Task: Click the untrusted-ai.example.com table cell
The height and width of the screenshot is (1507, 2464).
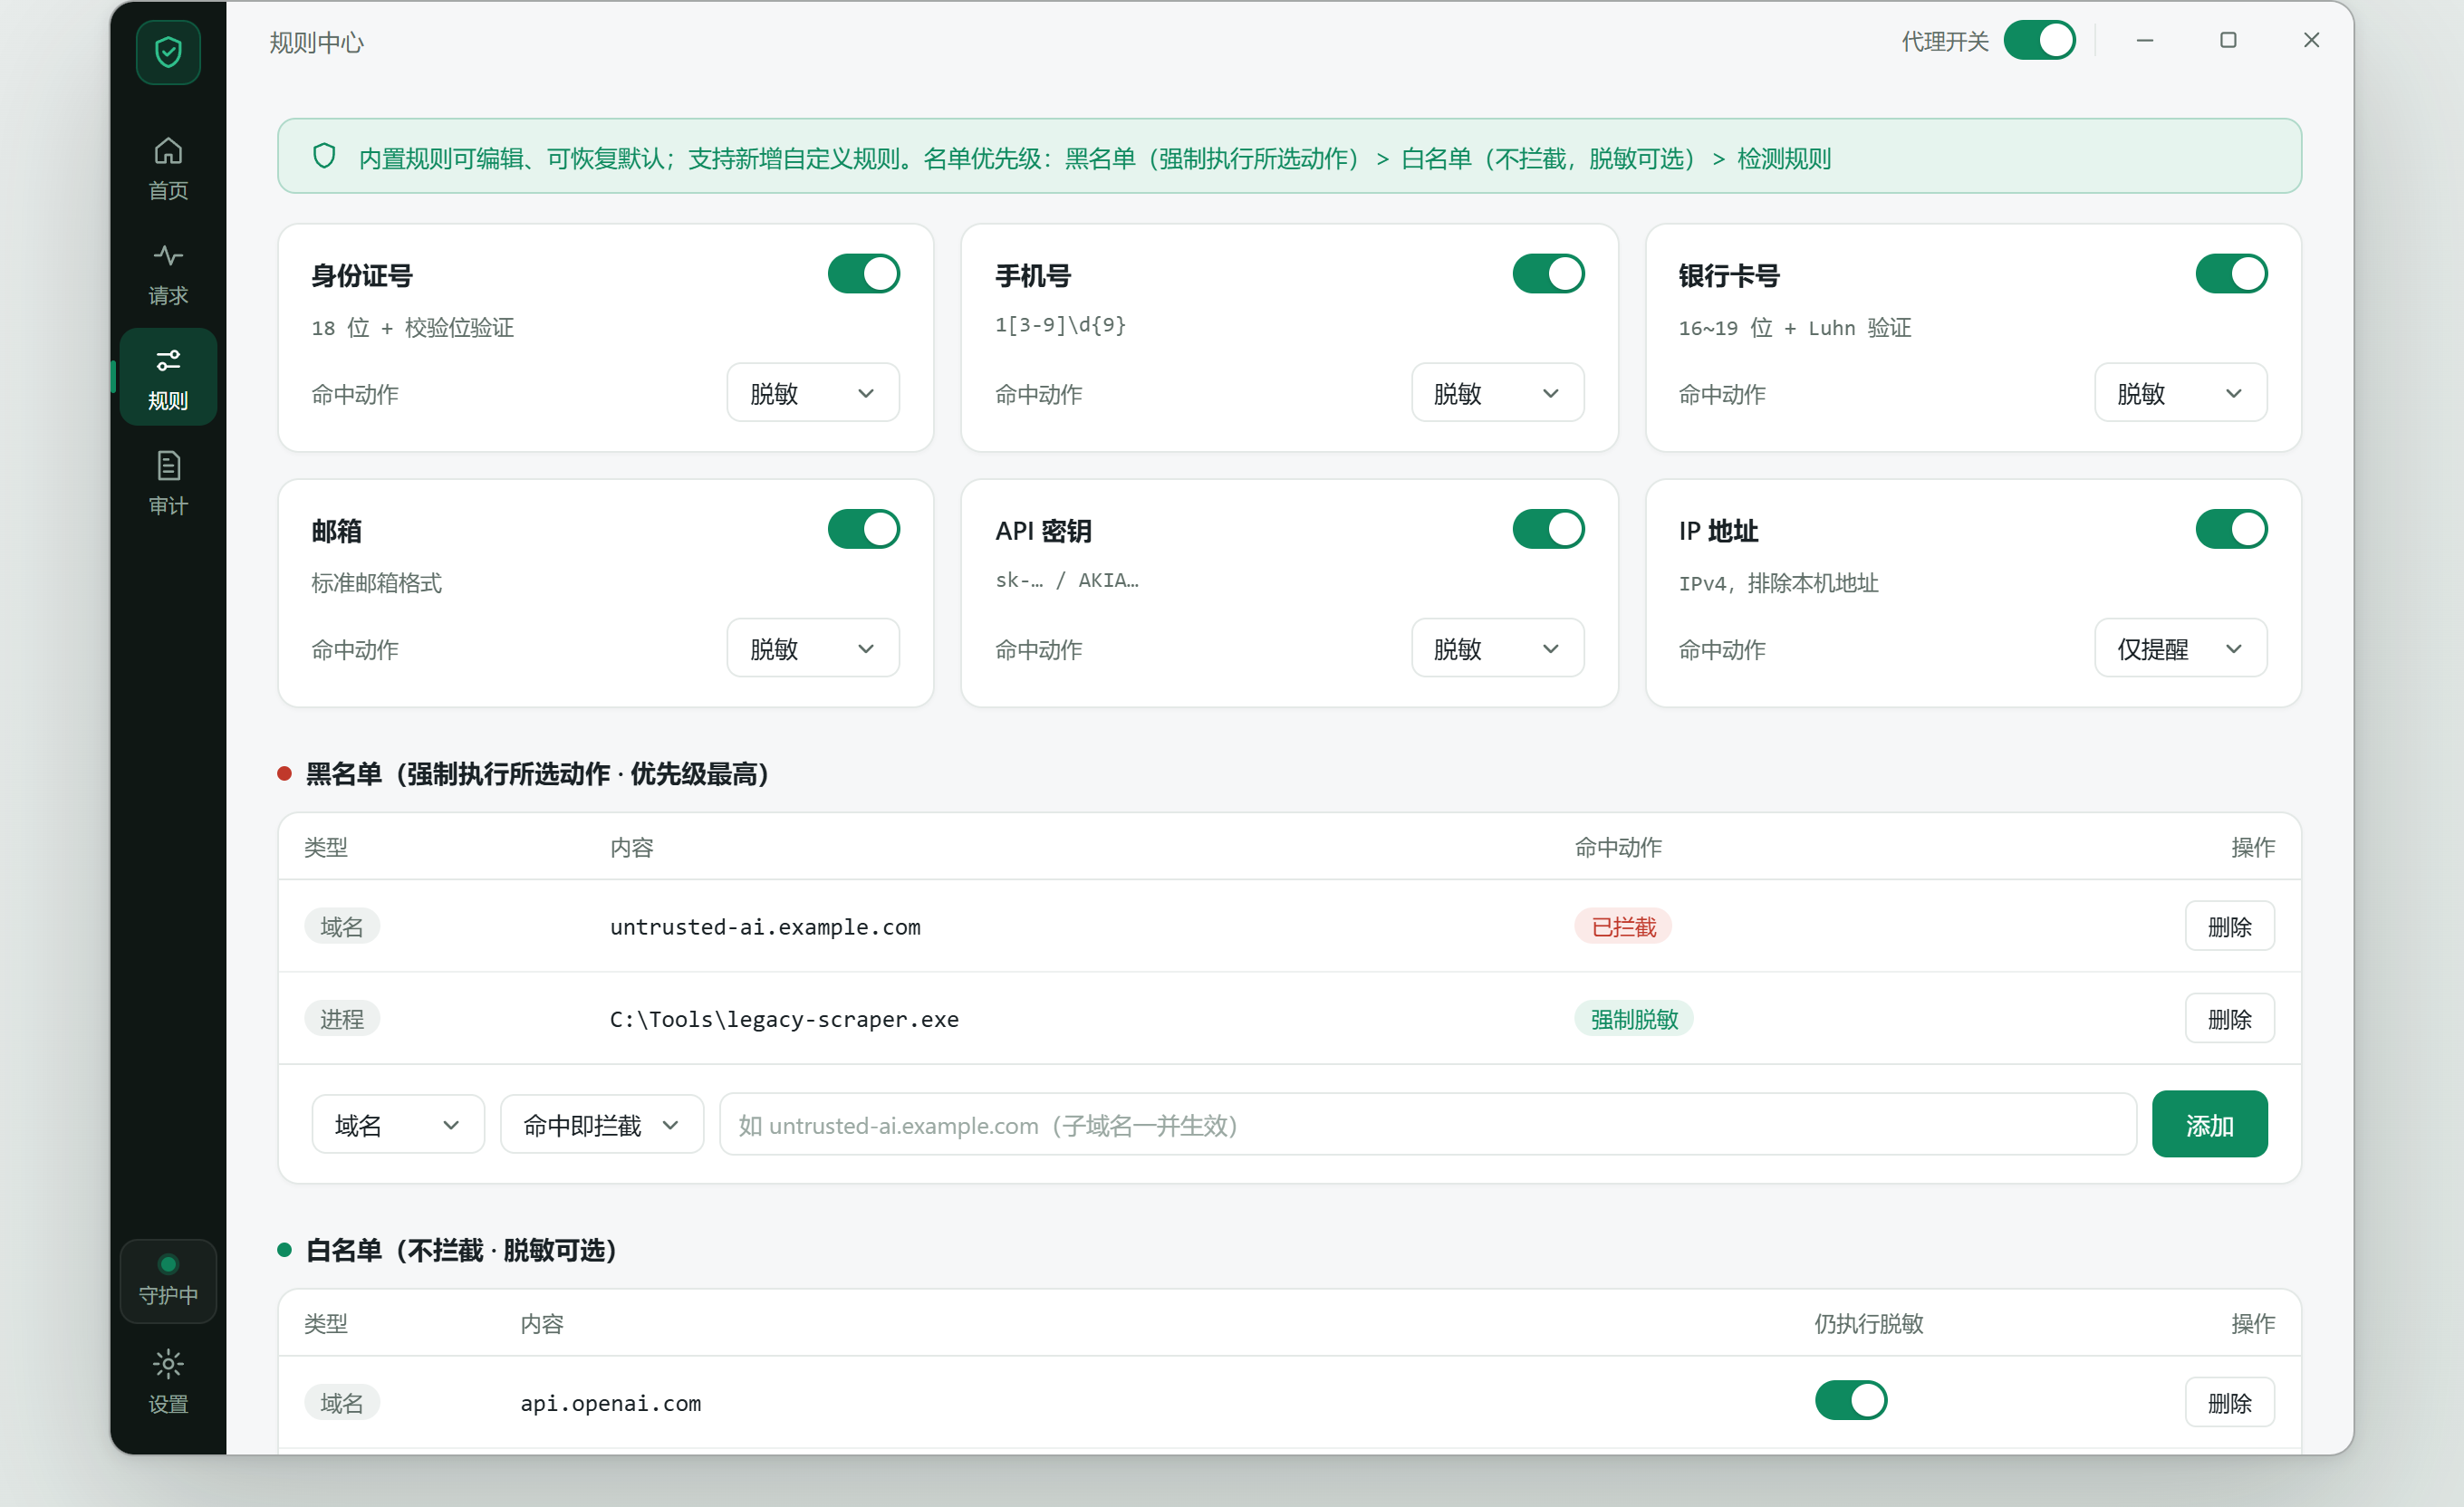Action: pos(765,926)
